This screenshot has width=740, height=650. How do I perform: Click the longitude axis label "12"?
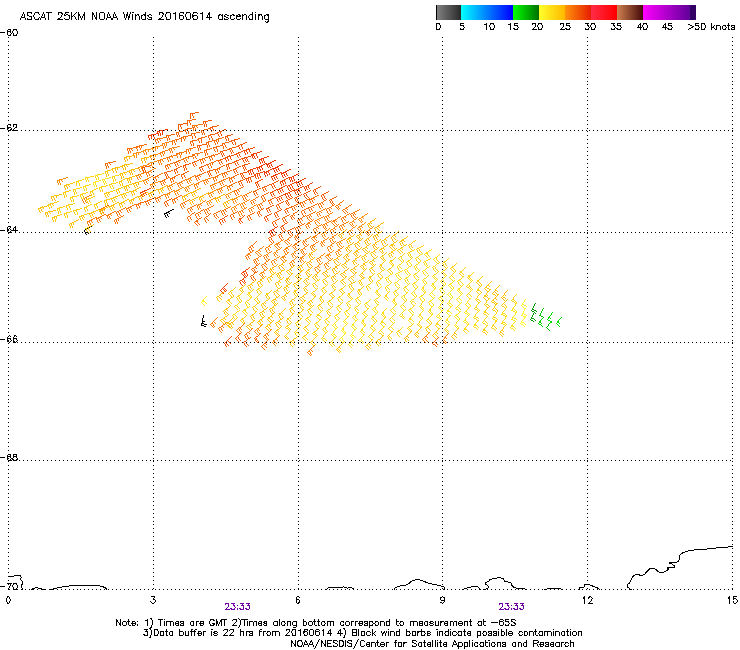587,600
